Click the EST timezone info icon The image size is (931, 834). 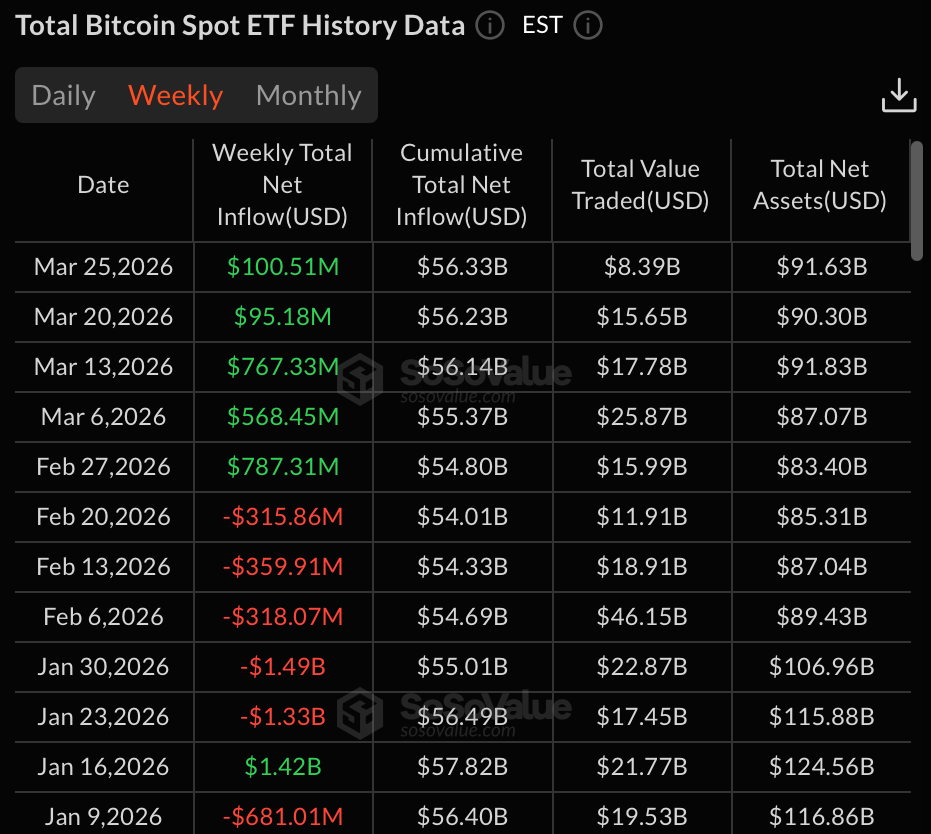pyautogui.click(x=587, y=26)
